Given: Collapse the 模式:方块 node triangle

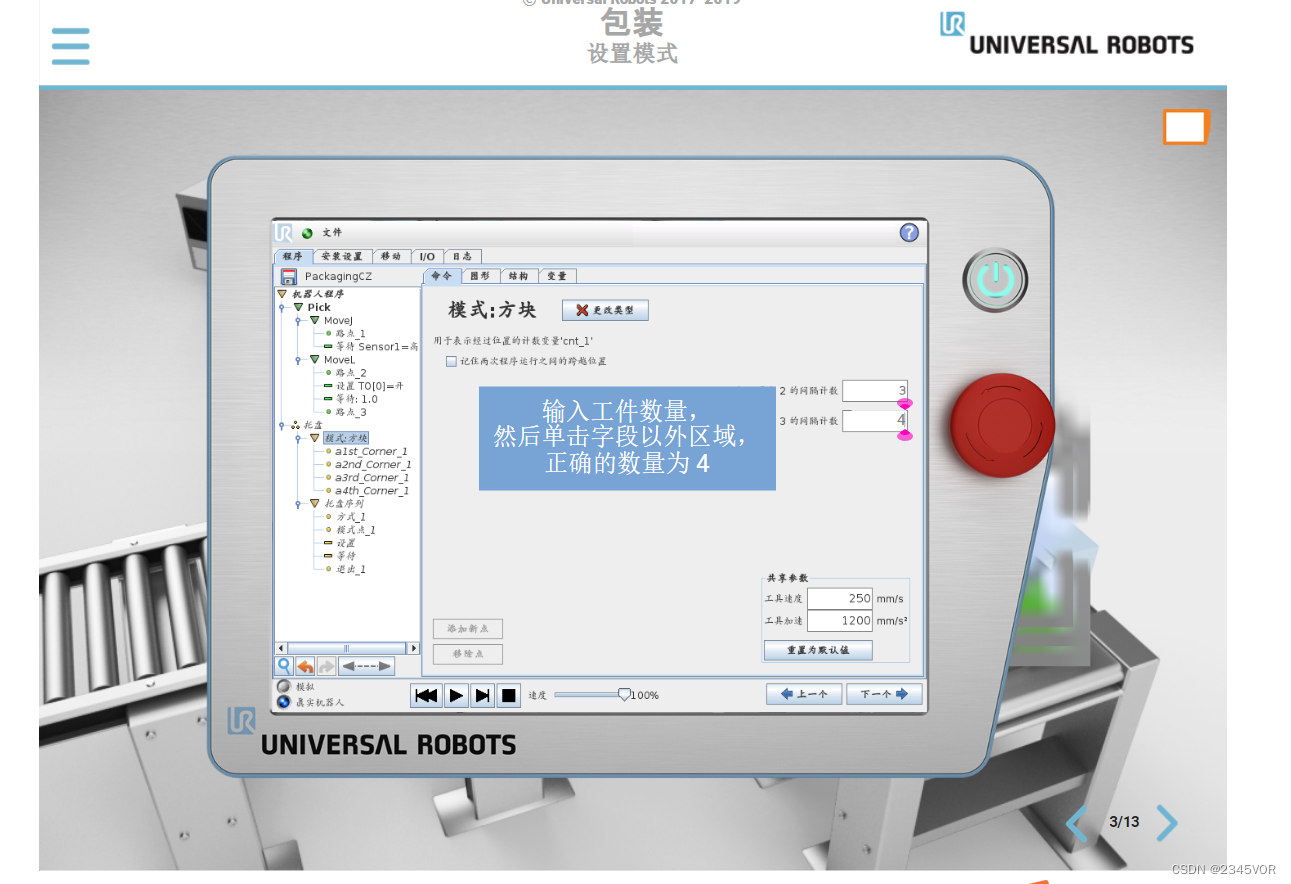Looking at the screenshot, I should click(314, 438).
